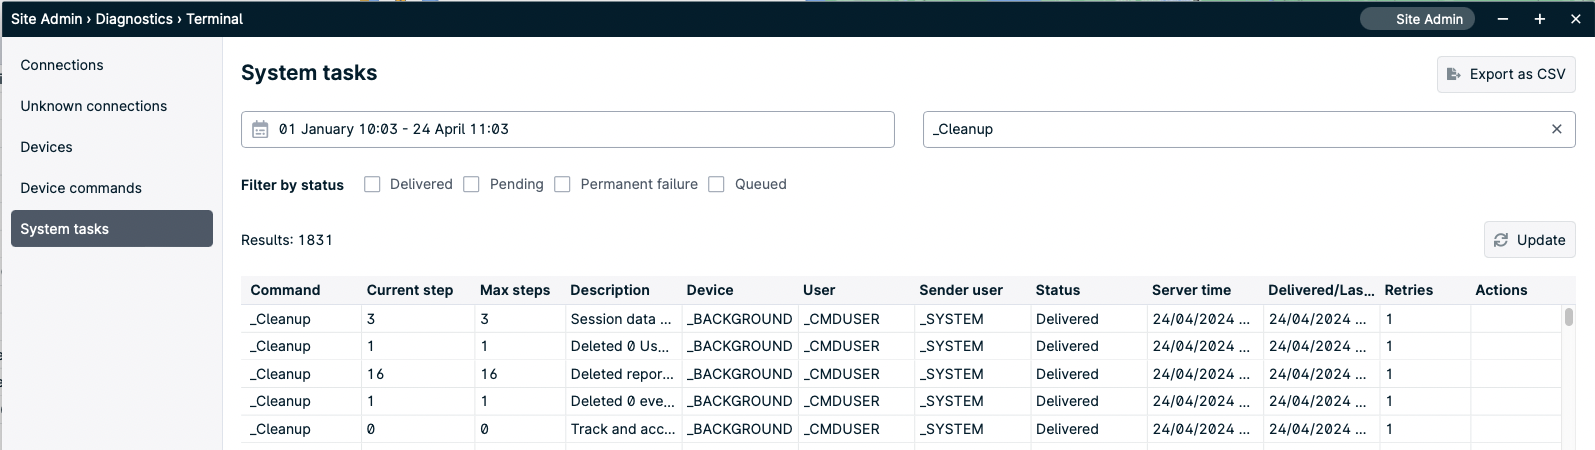This screenshot has width=1595, height=450.
Task: Go to Unknown connections in the sidebar
Action: pyautogui.click(x=112, y=106)
